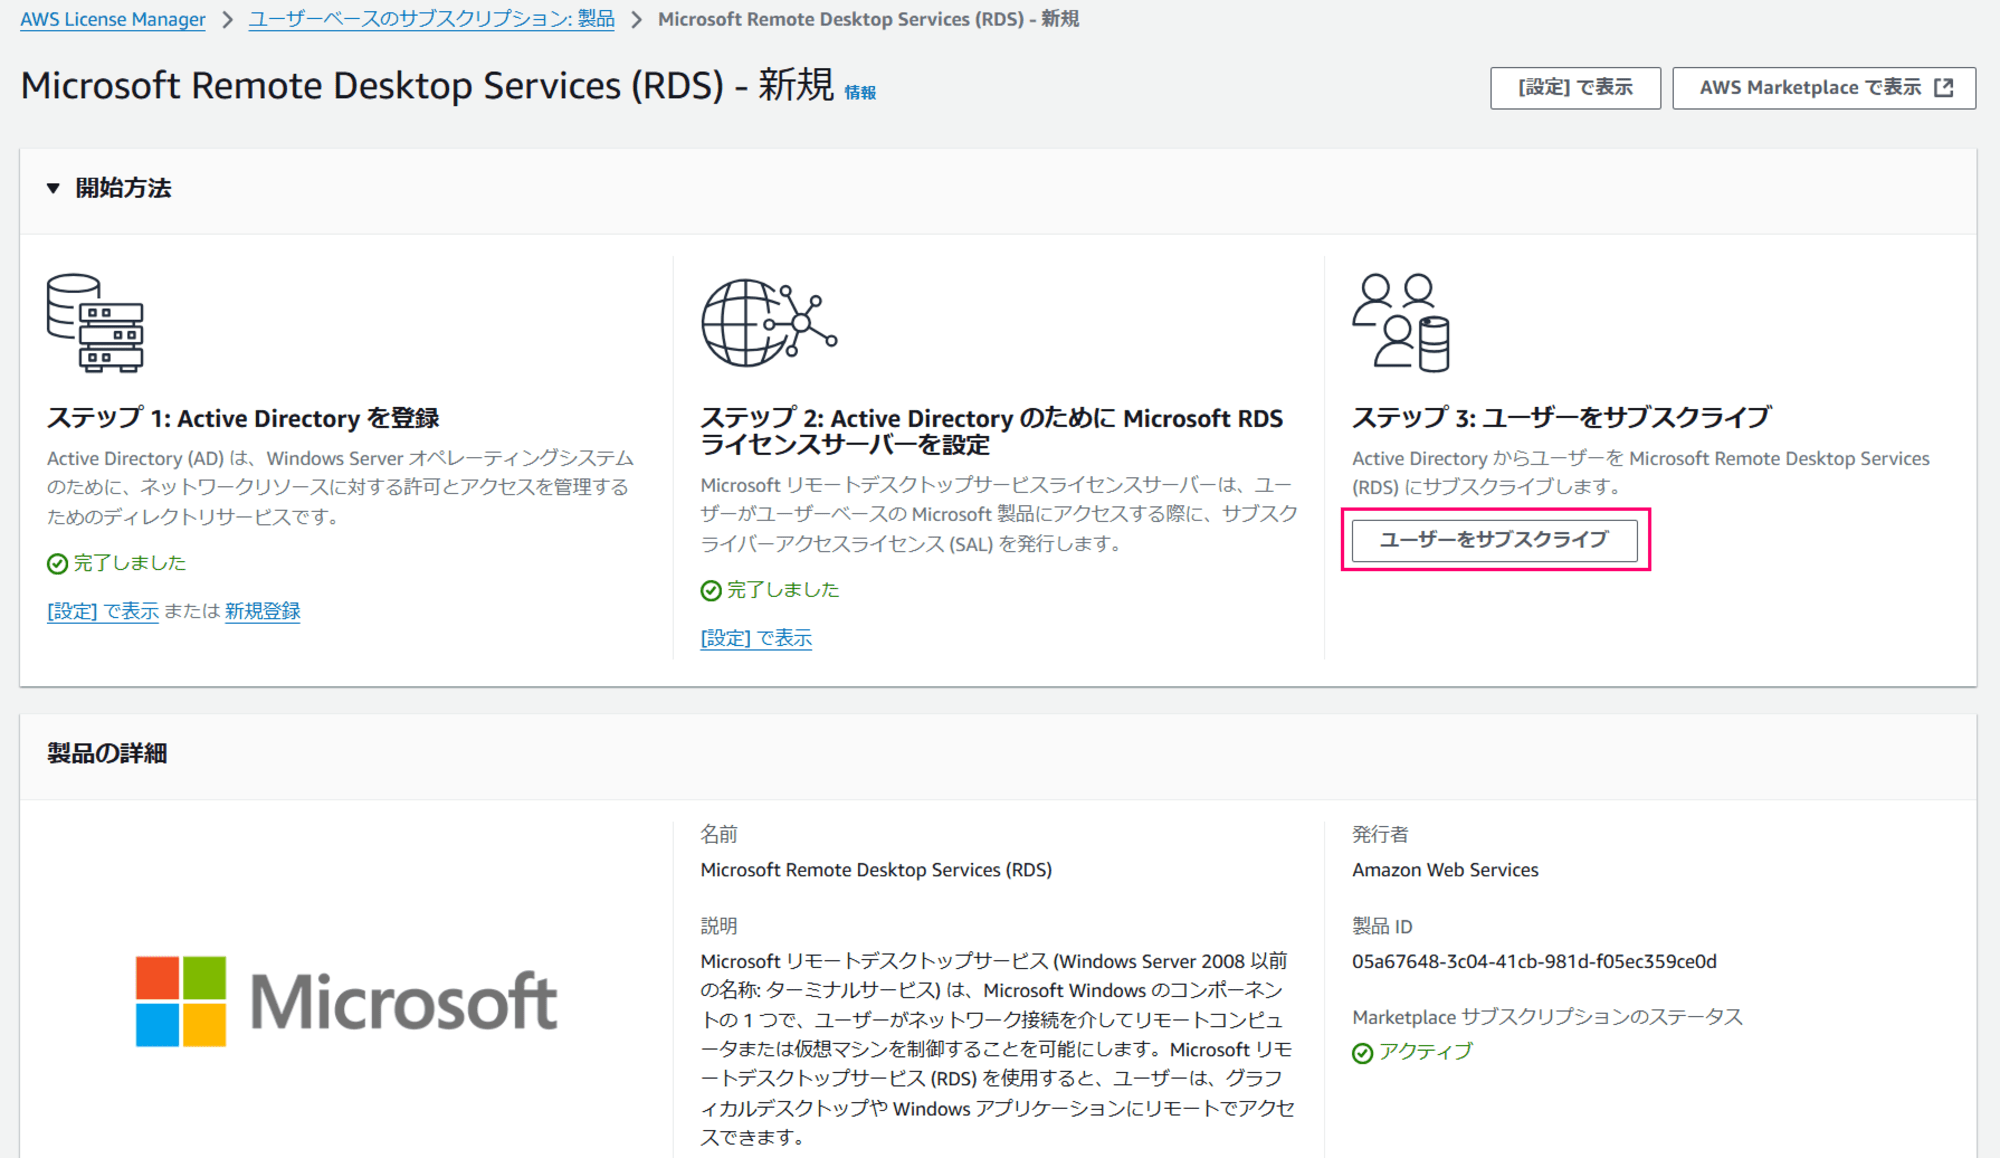Open [設定] で表示 link under step 2
This screenshot has width=2000, height=1158.
[x=756, y=638]
